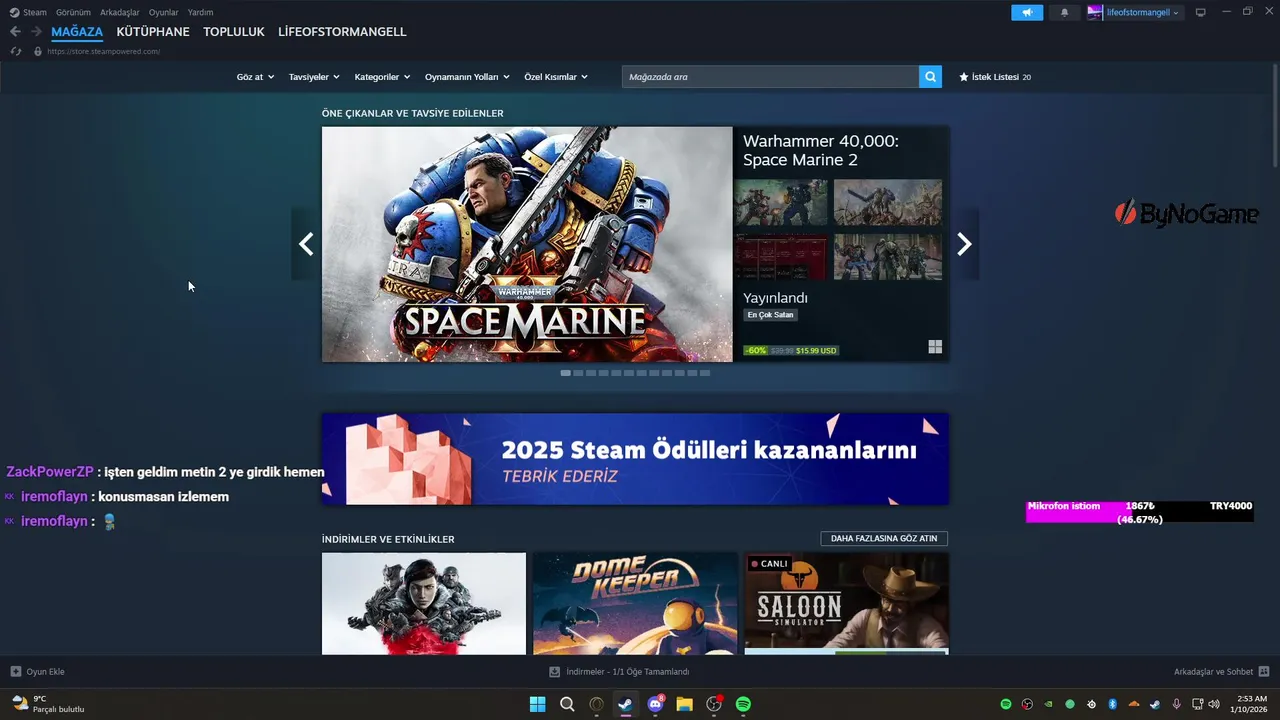Select the last carousel page indicator

coord(705,373)
